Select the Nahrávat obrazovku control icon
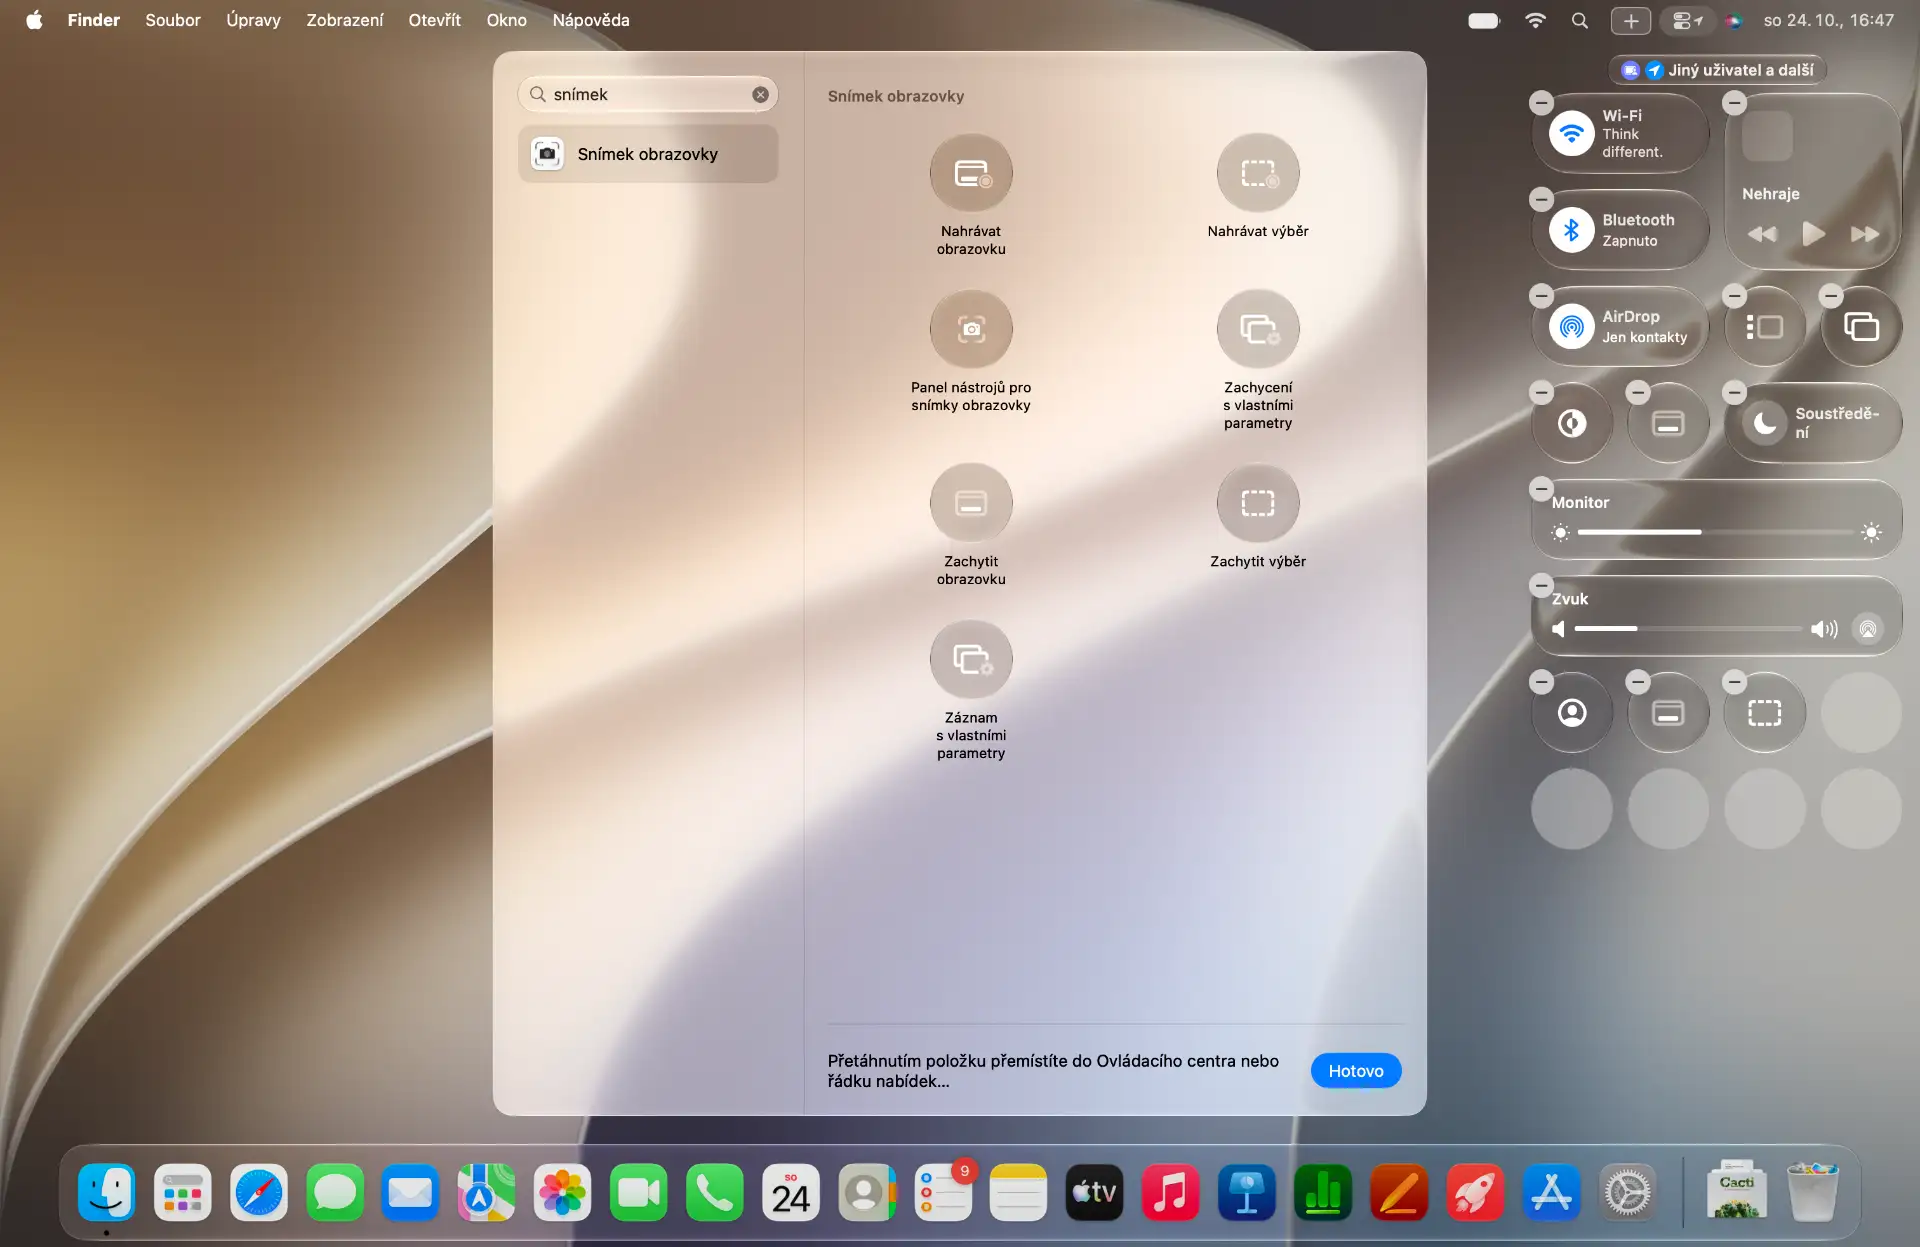Viewport: 1920px width, 1247px height. 971,174
